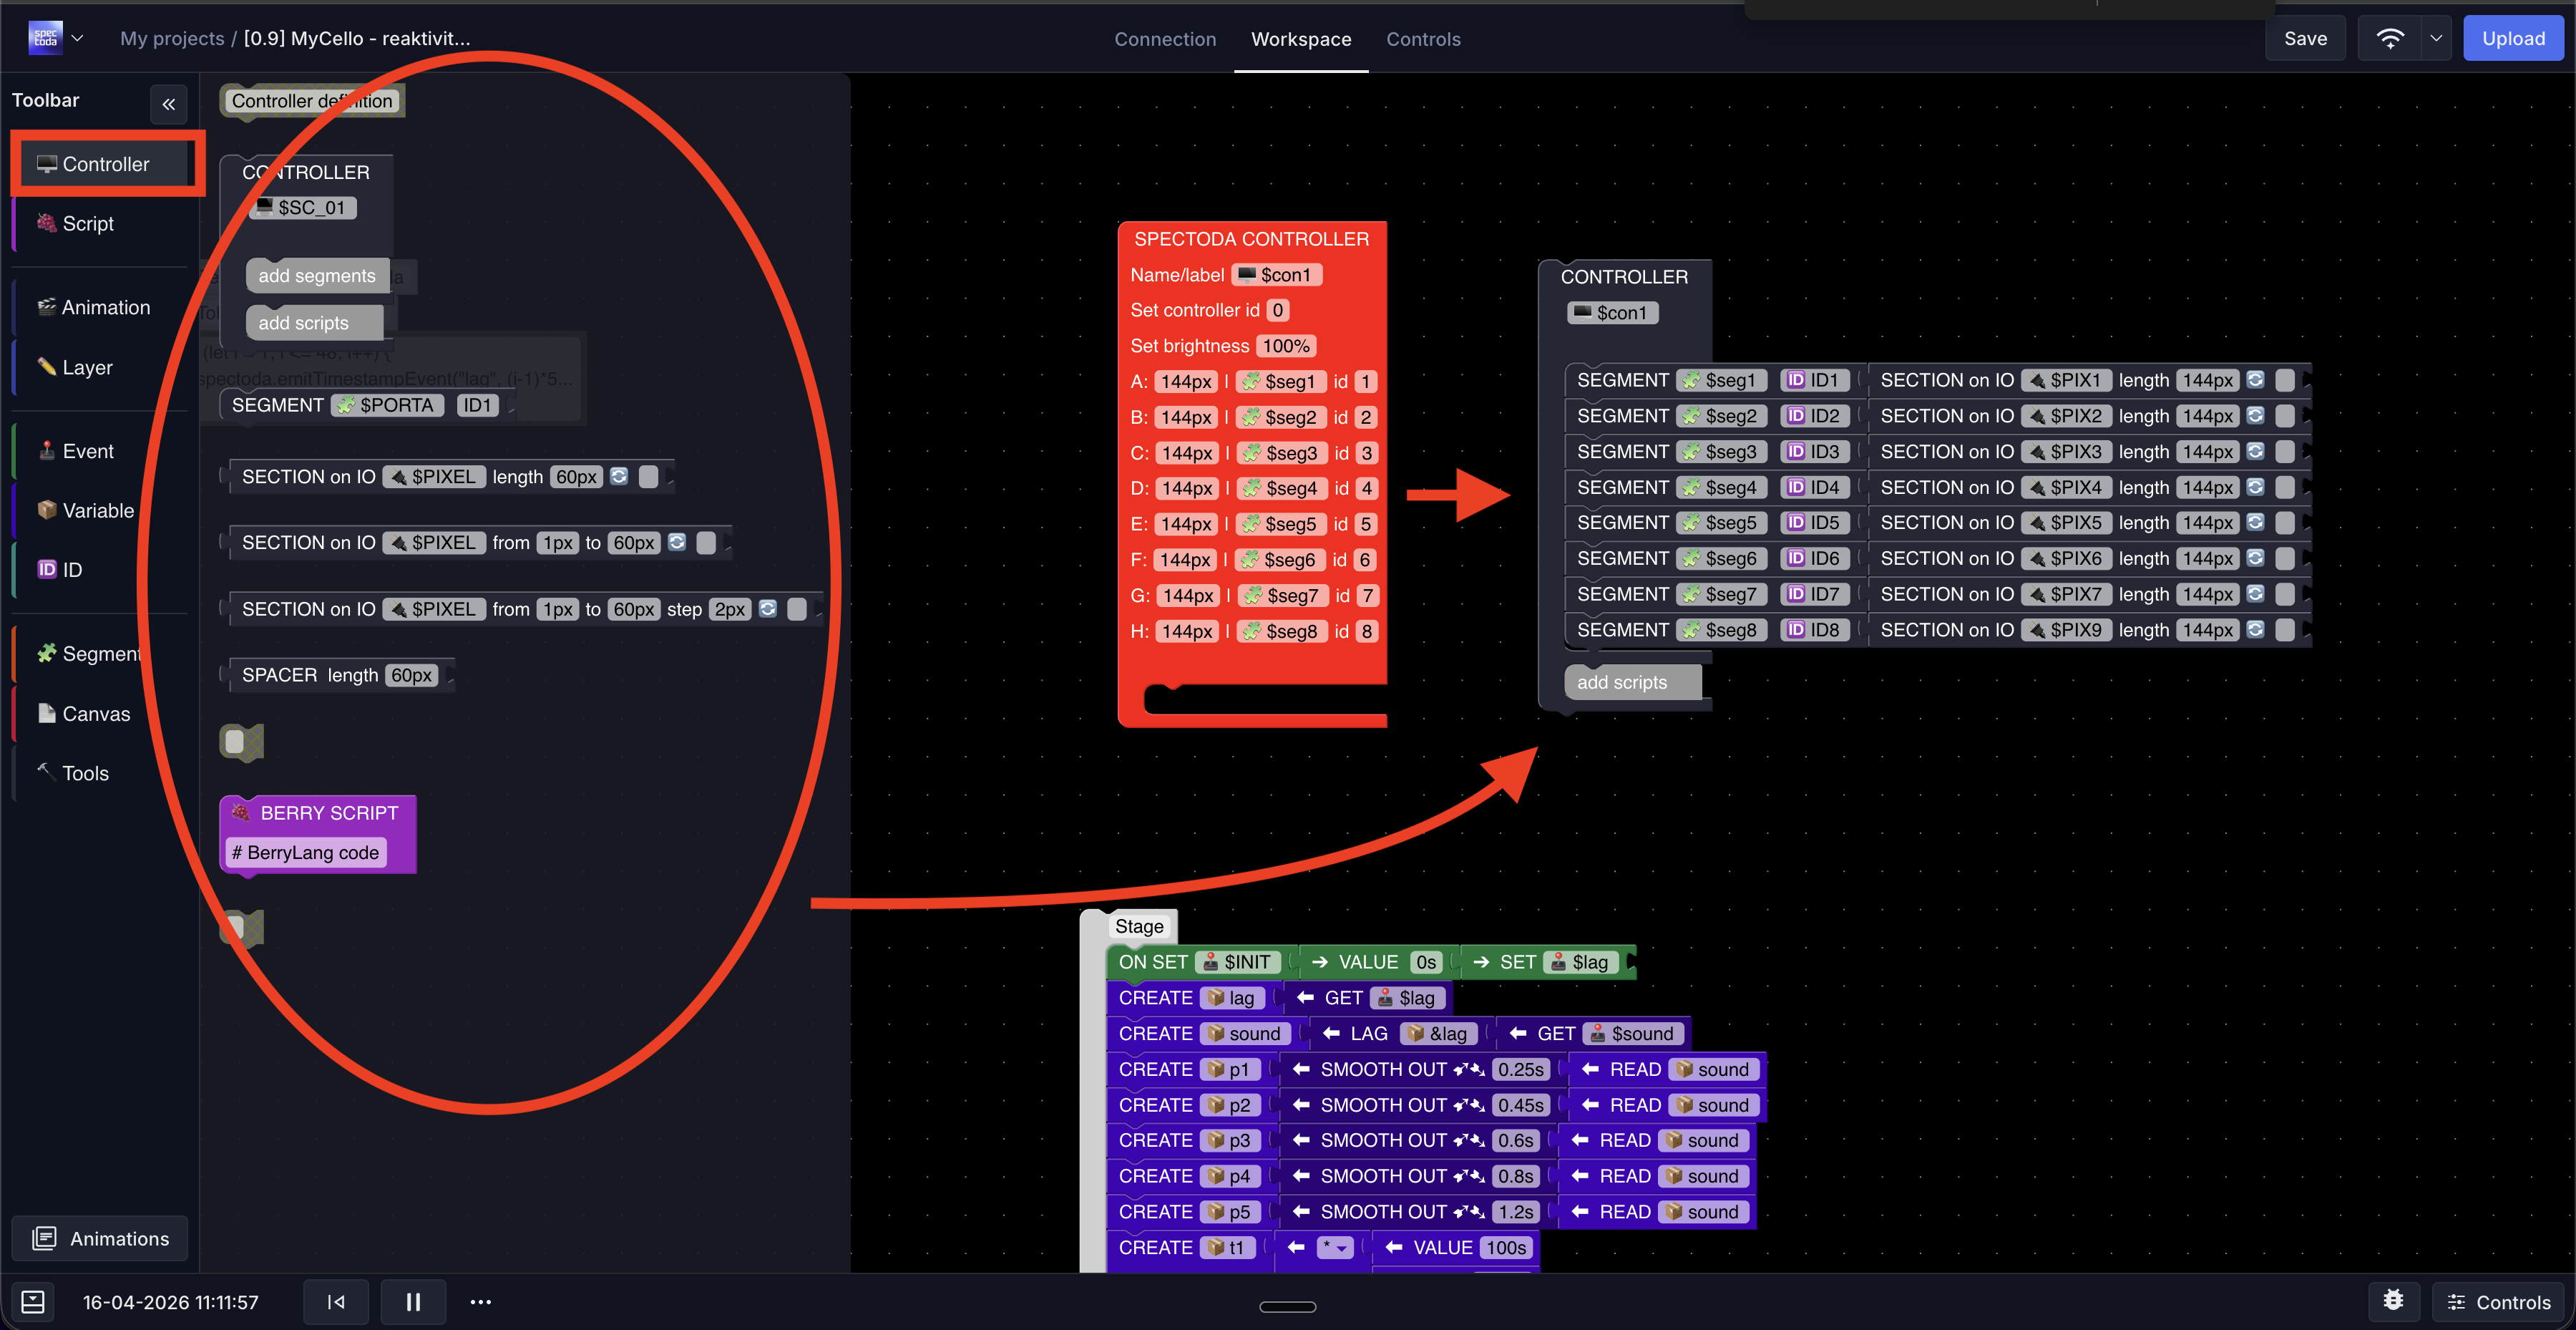Open the Controls tab in the top bar
Screen dimensions: 2576x1330
(x=1423, y=39)
